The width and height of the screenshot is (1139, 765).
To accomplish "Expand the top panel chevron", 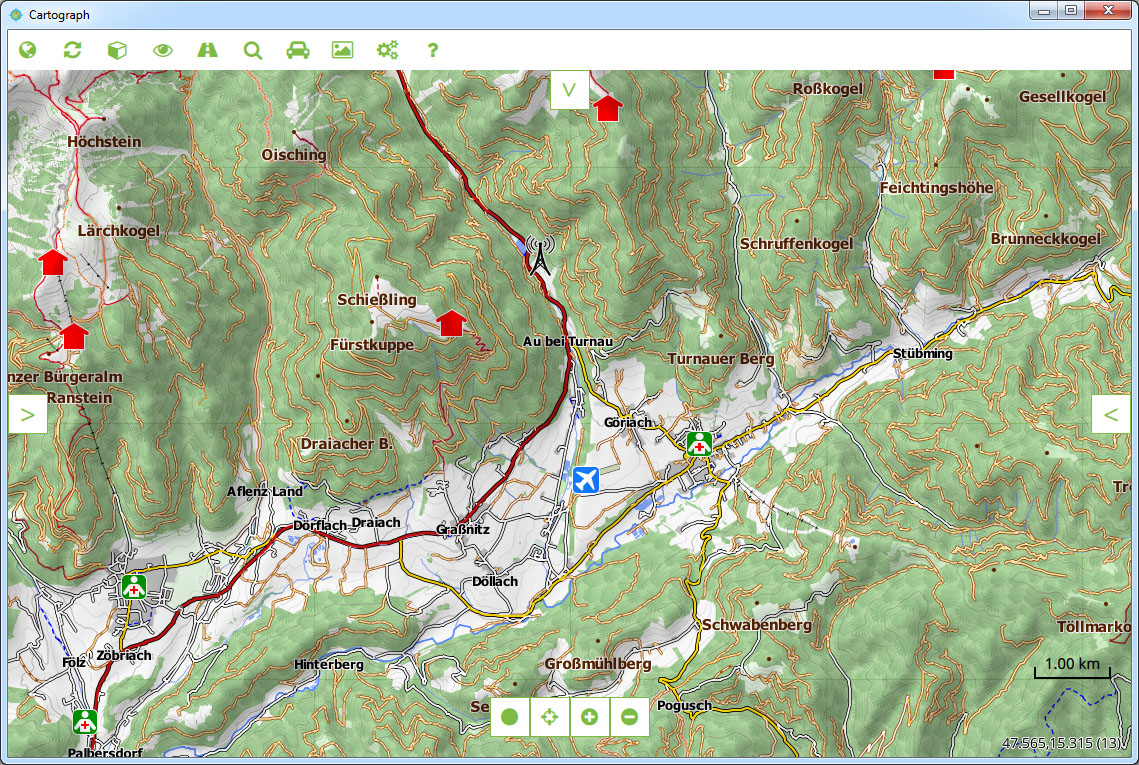I will [569, 89].
